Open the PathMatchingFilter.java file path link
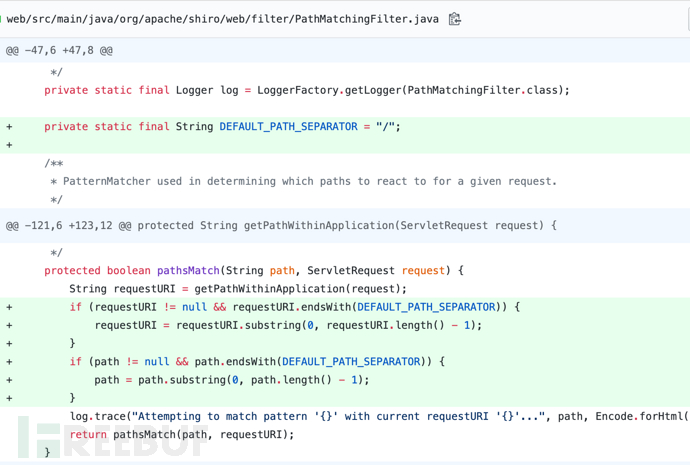Viewport: 690px width, 465px height. click(x=222, y=18)
